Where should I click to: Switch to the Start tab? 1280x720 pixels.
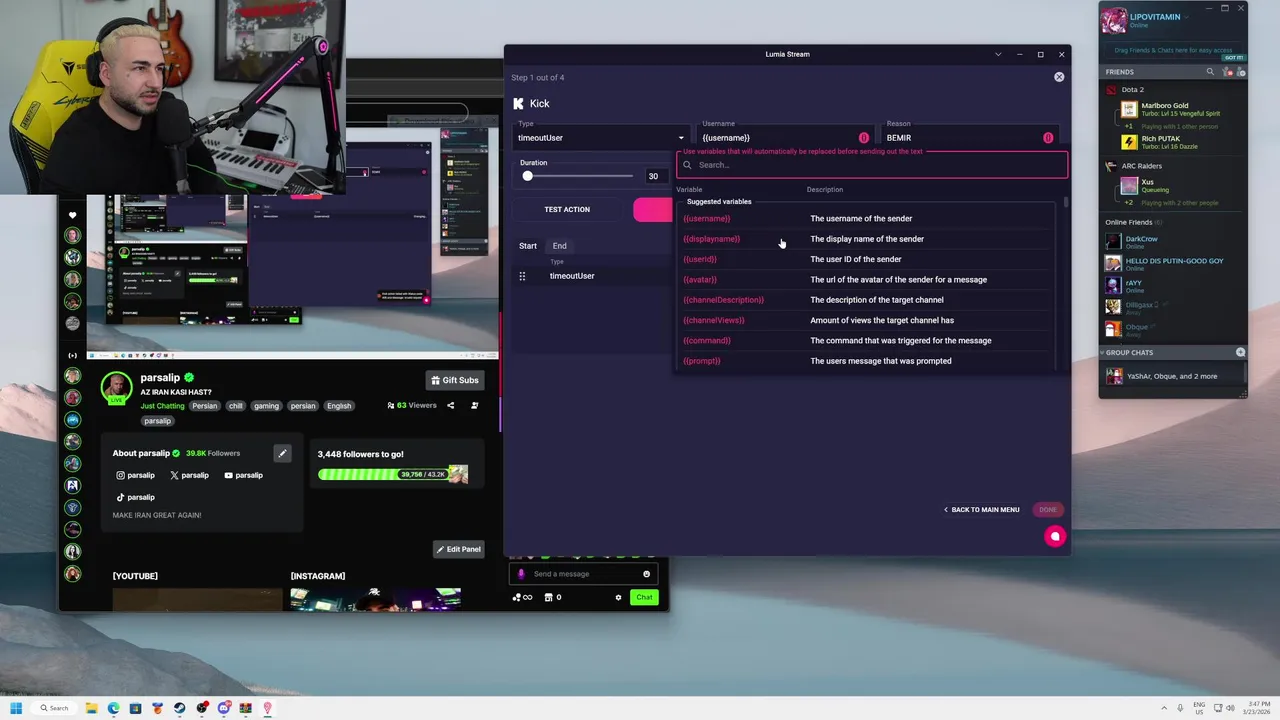click(x=528, y=246)
